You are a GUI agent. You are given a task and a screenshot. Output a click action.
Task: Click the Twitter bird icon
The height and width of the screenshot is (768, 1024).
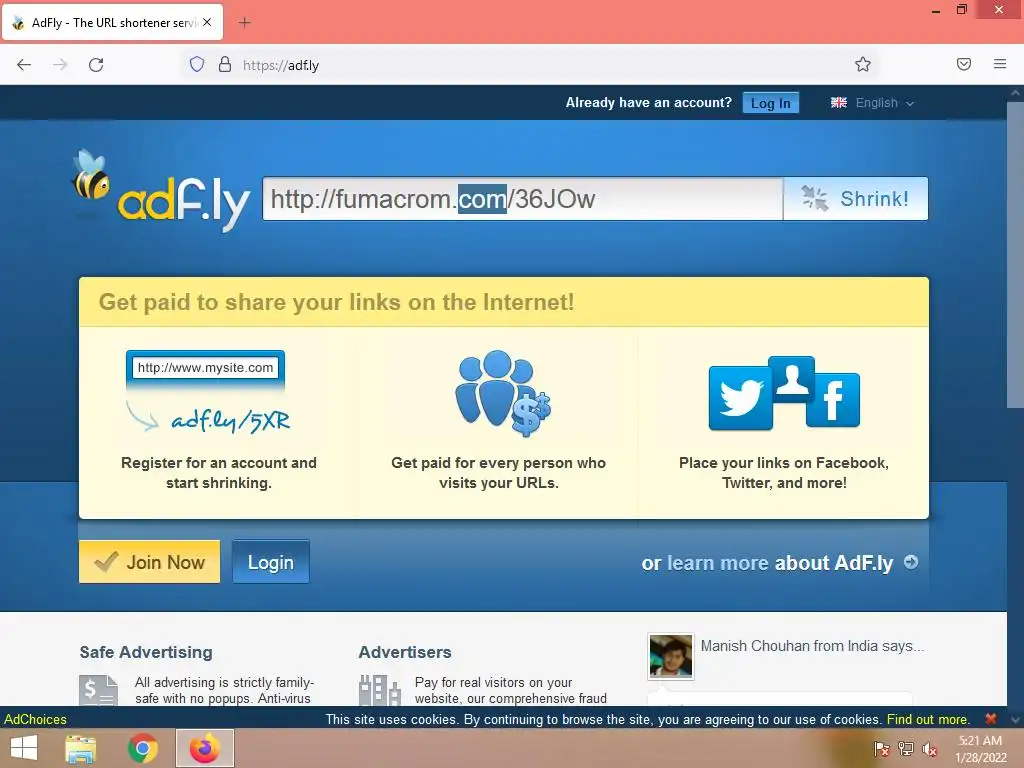[x=741, y=398]
